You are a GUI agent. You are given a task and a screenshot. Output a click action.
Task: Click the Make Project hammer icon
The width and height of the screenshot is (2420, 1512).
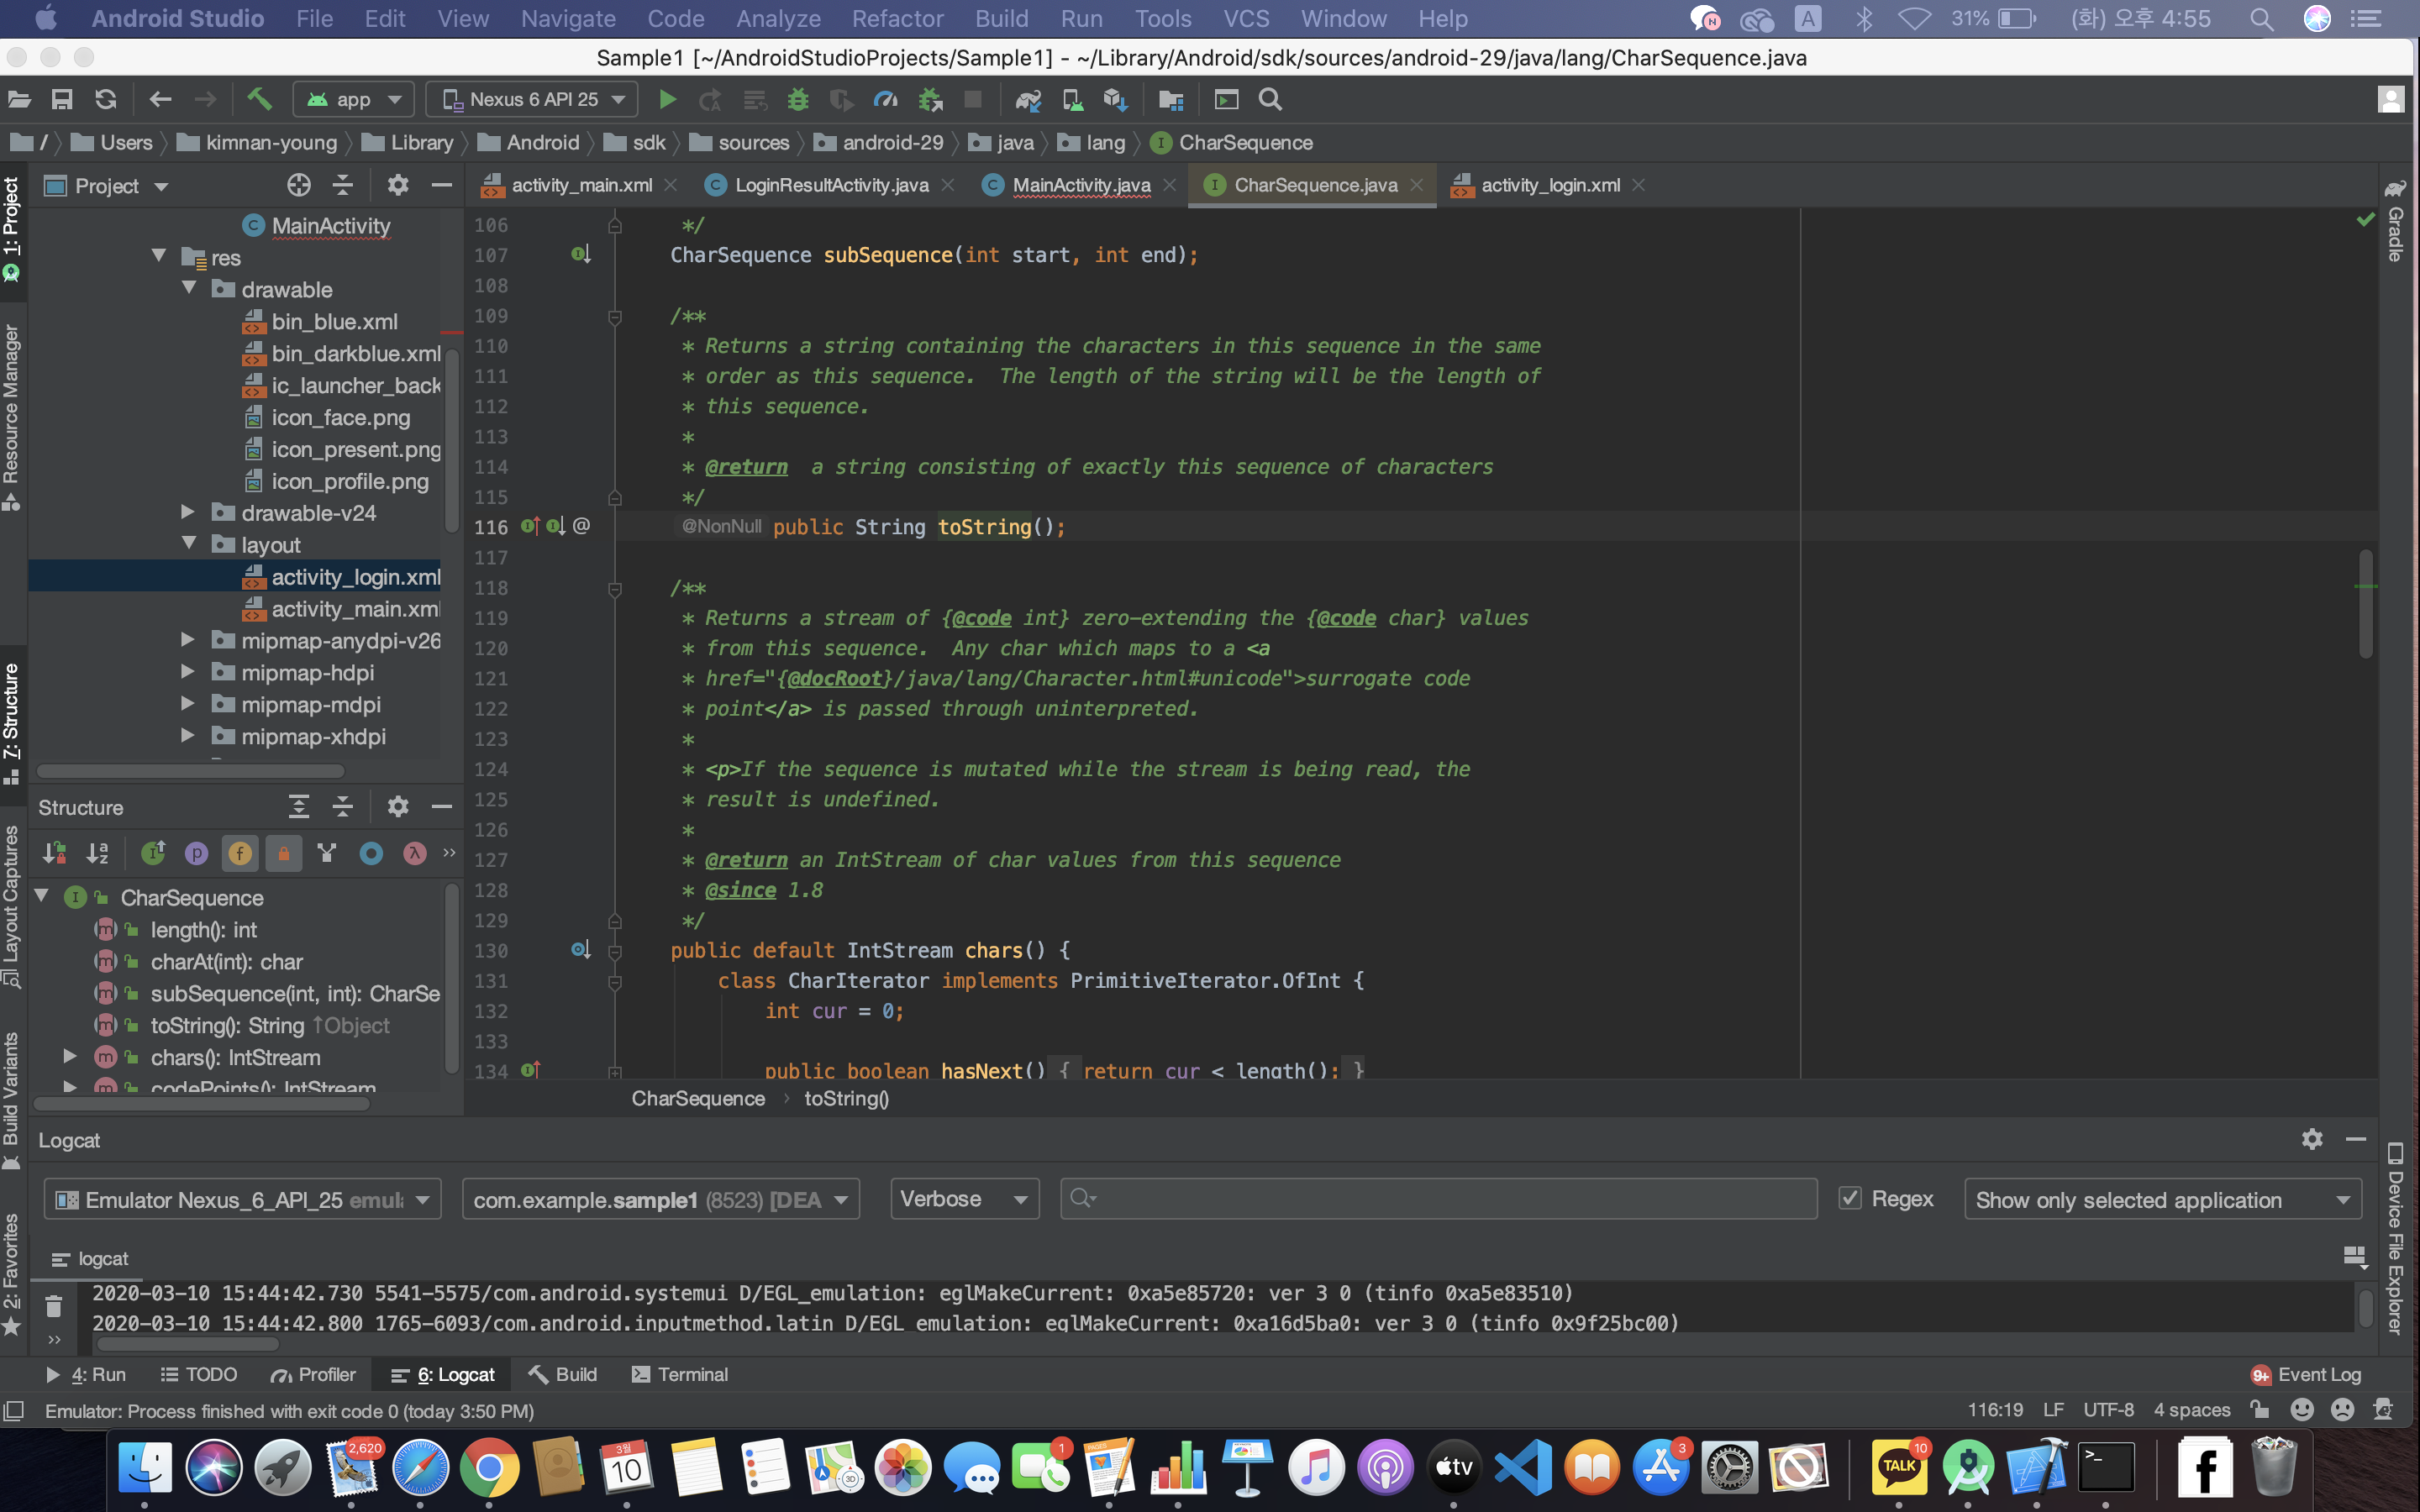point(259,99)
